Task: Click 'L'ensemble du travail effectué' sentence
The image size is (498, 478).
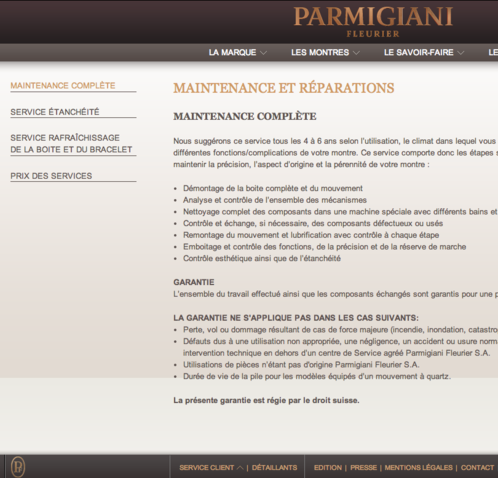Action: 335,294
